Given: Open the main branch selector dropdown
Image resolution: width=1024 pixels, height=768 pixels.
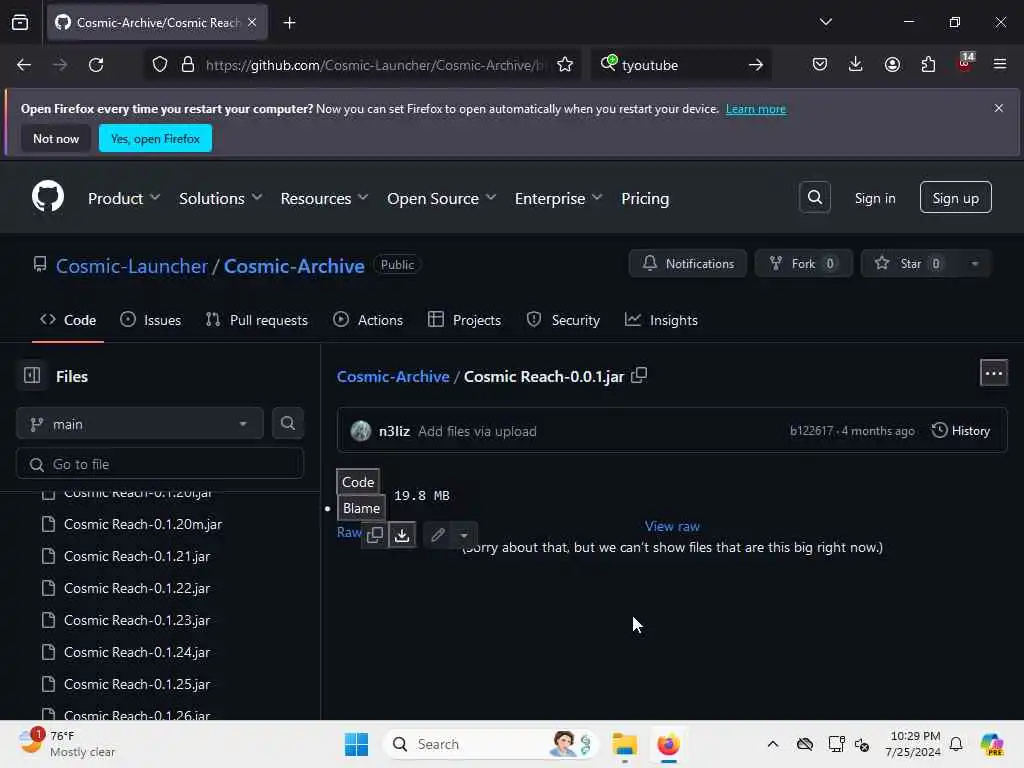Looking at the screenshot, I should (x=140, y=424).
